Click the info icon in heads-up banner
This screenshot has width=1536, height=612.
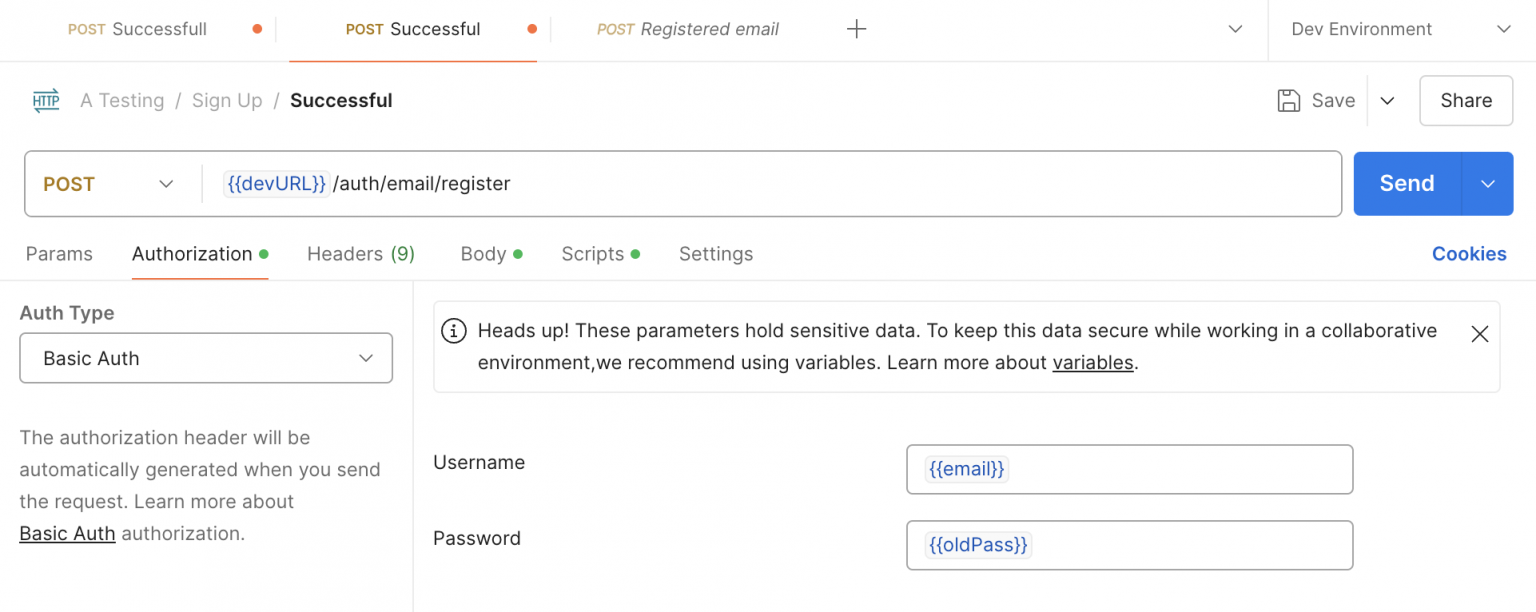[x=454, y=331]
